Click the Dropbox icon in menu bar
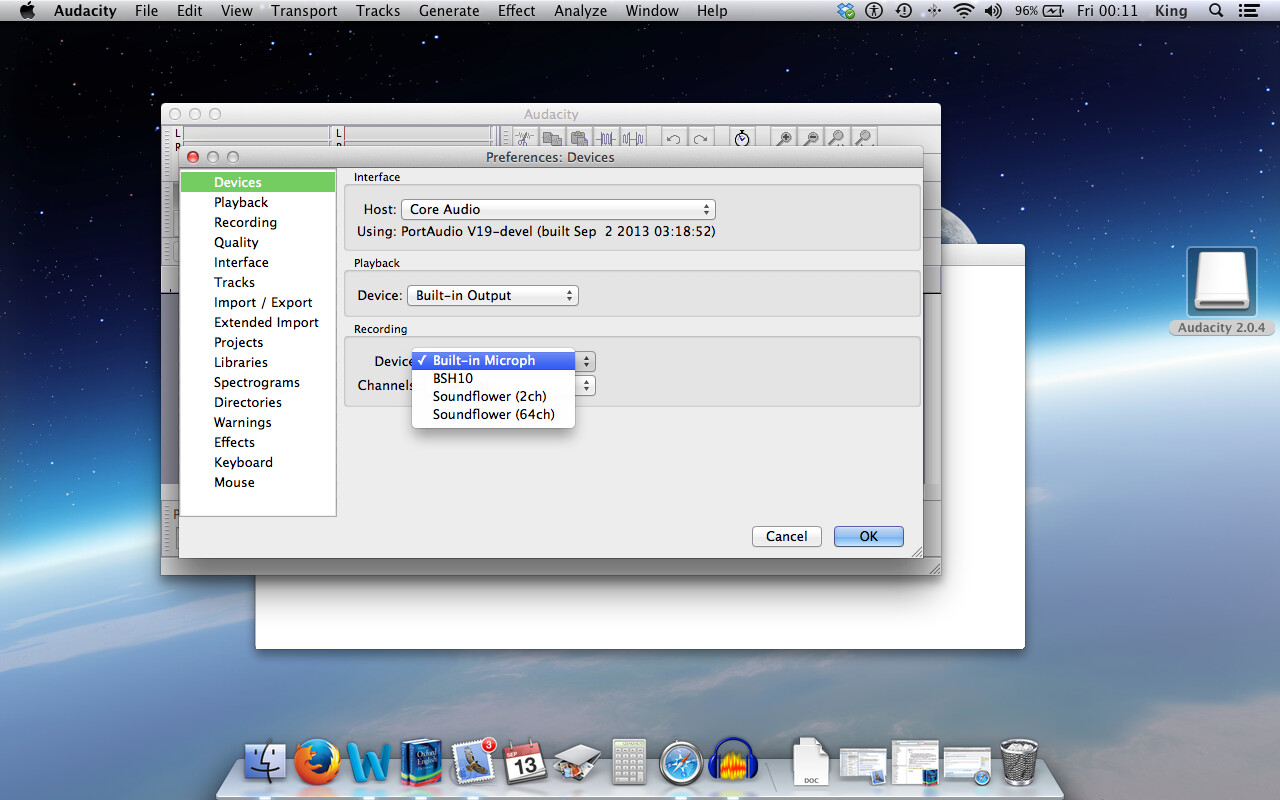This screenshot has height=800, width=1280. pyautogui.click(x=848, y=11)
